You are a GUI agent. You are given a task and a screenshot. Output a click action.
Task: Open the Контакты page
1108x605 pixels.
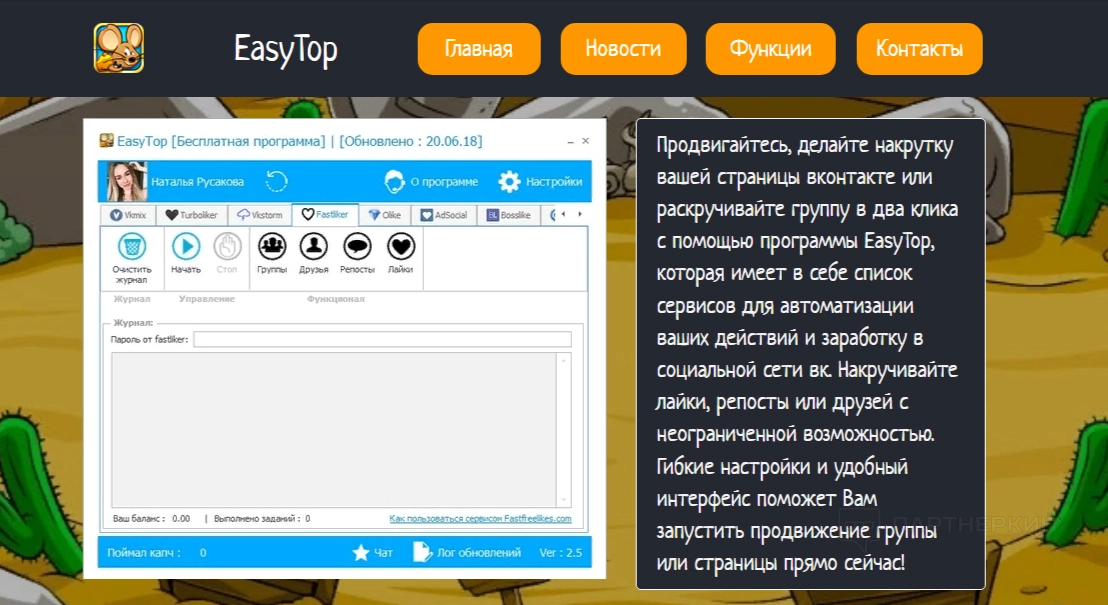pos(919,49)
